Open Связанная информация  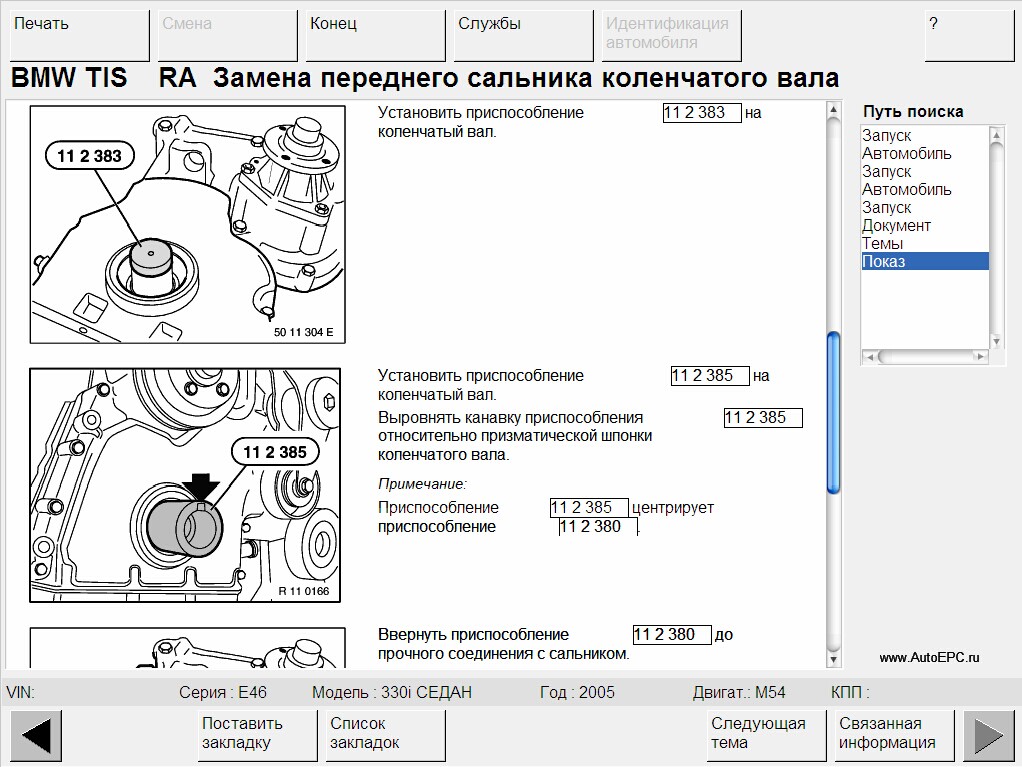point(894,735)
